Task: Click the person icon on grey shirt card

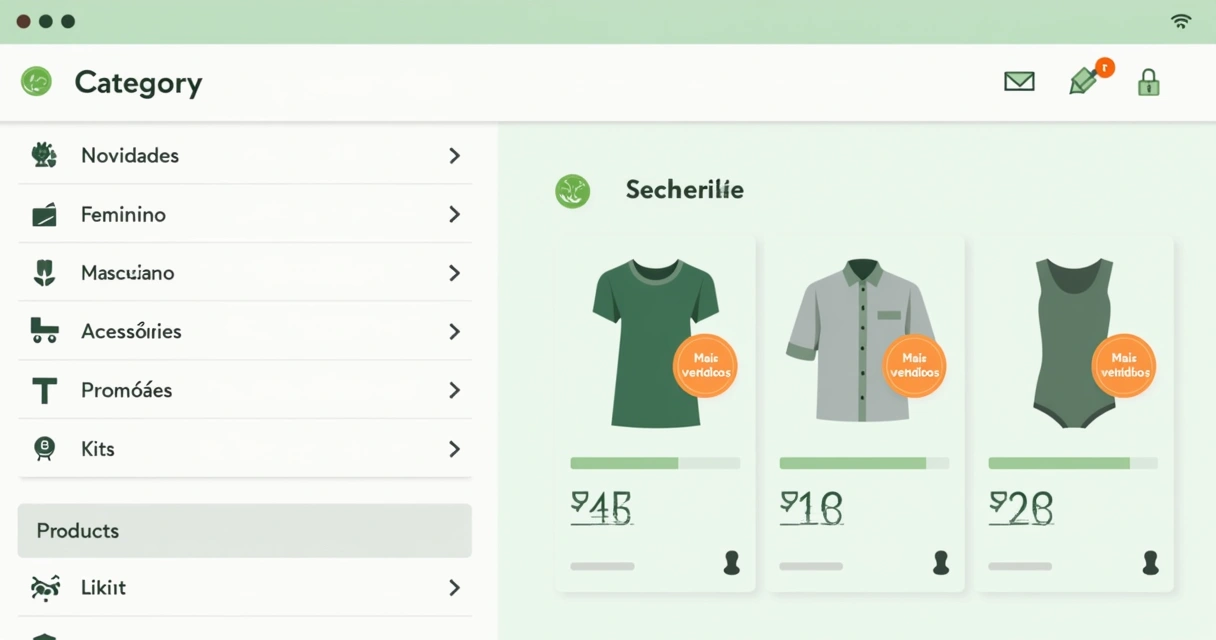Action: point(941,563)
